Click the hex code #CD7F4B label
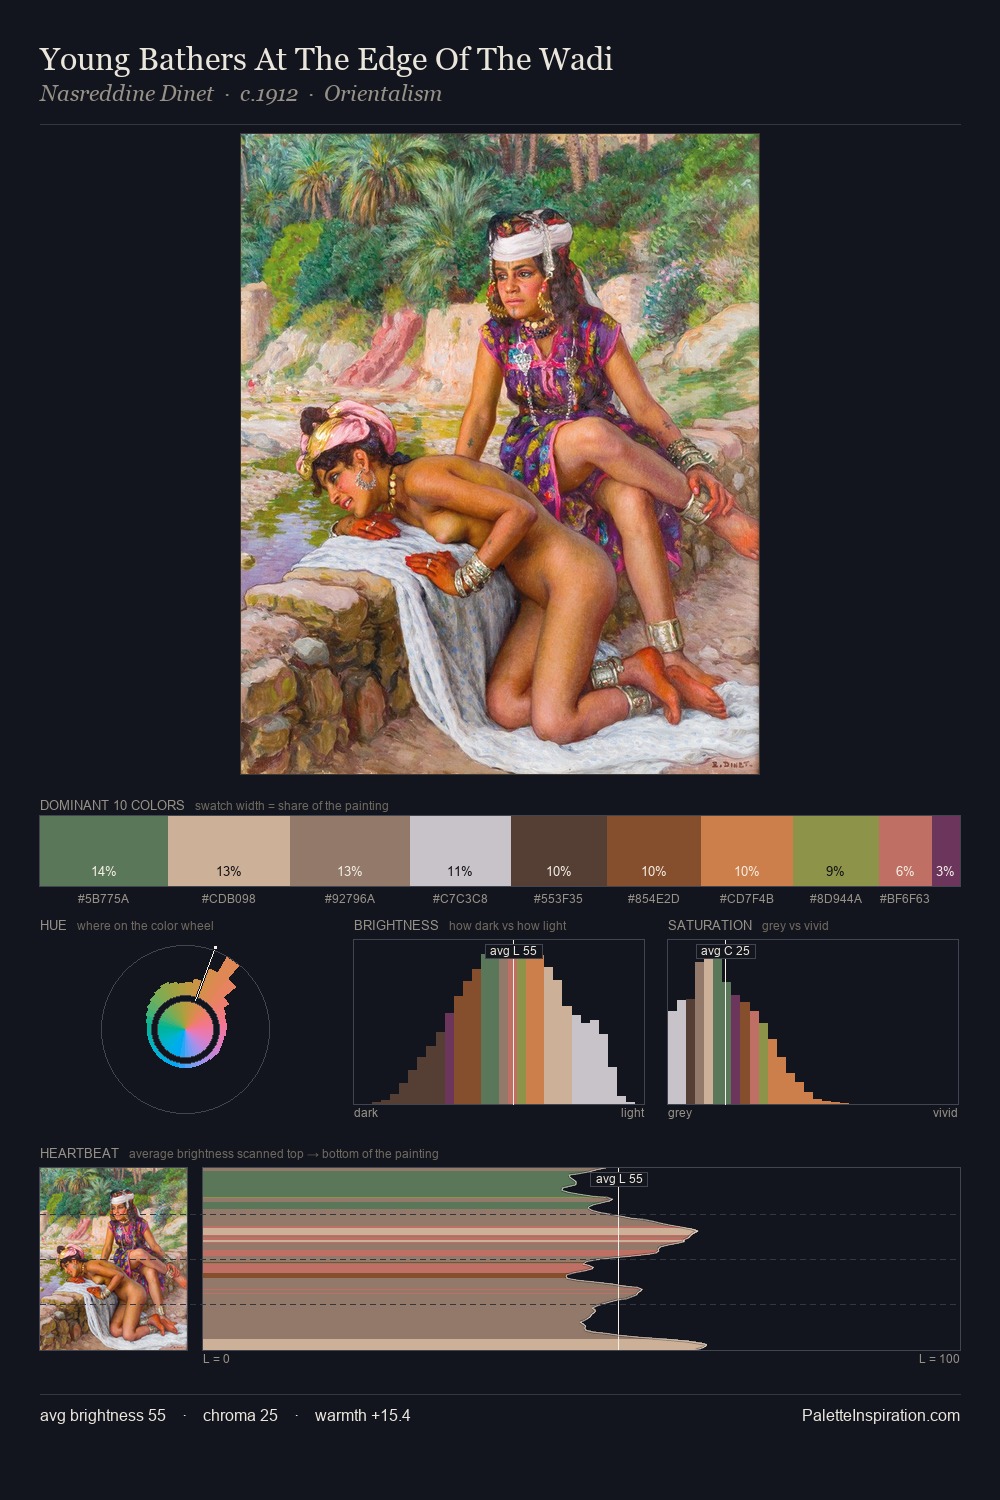The height and width of the screenshot is (1500, 1000). [747, 899]
